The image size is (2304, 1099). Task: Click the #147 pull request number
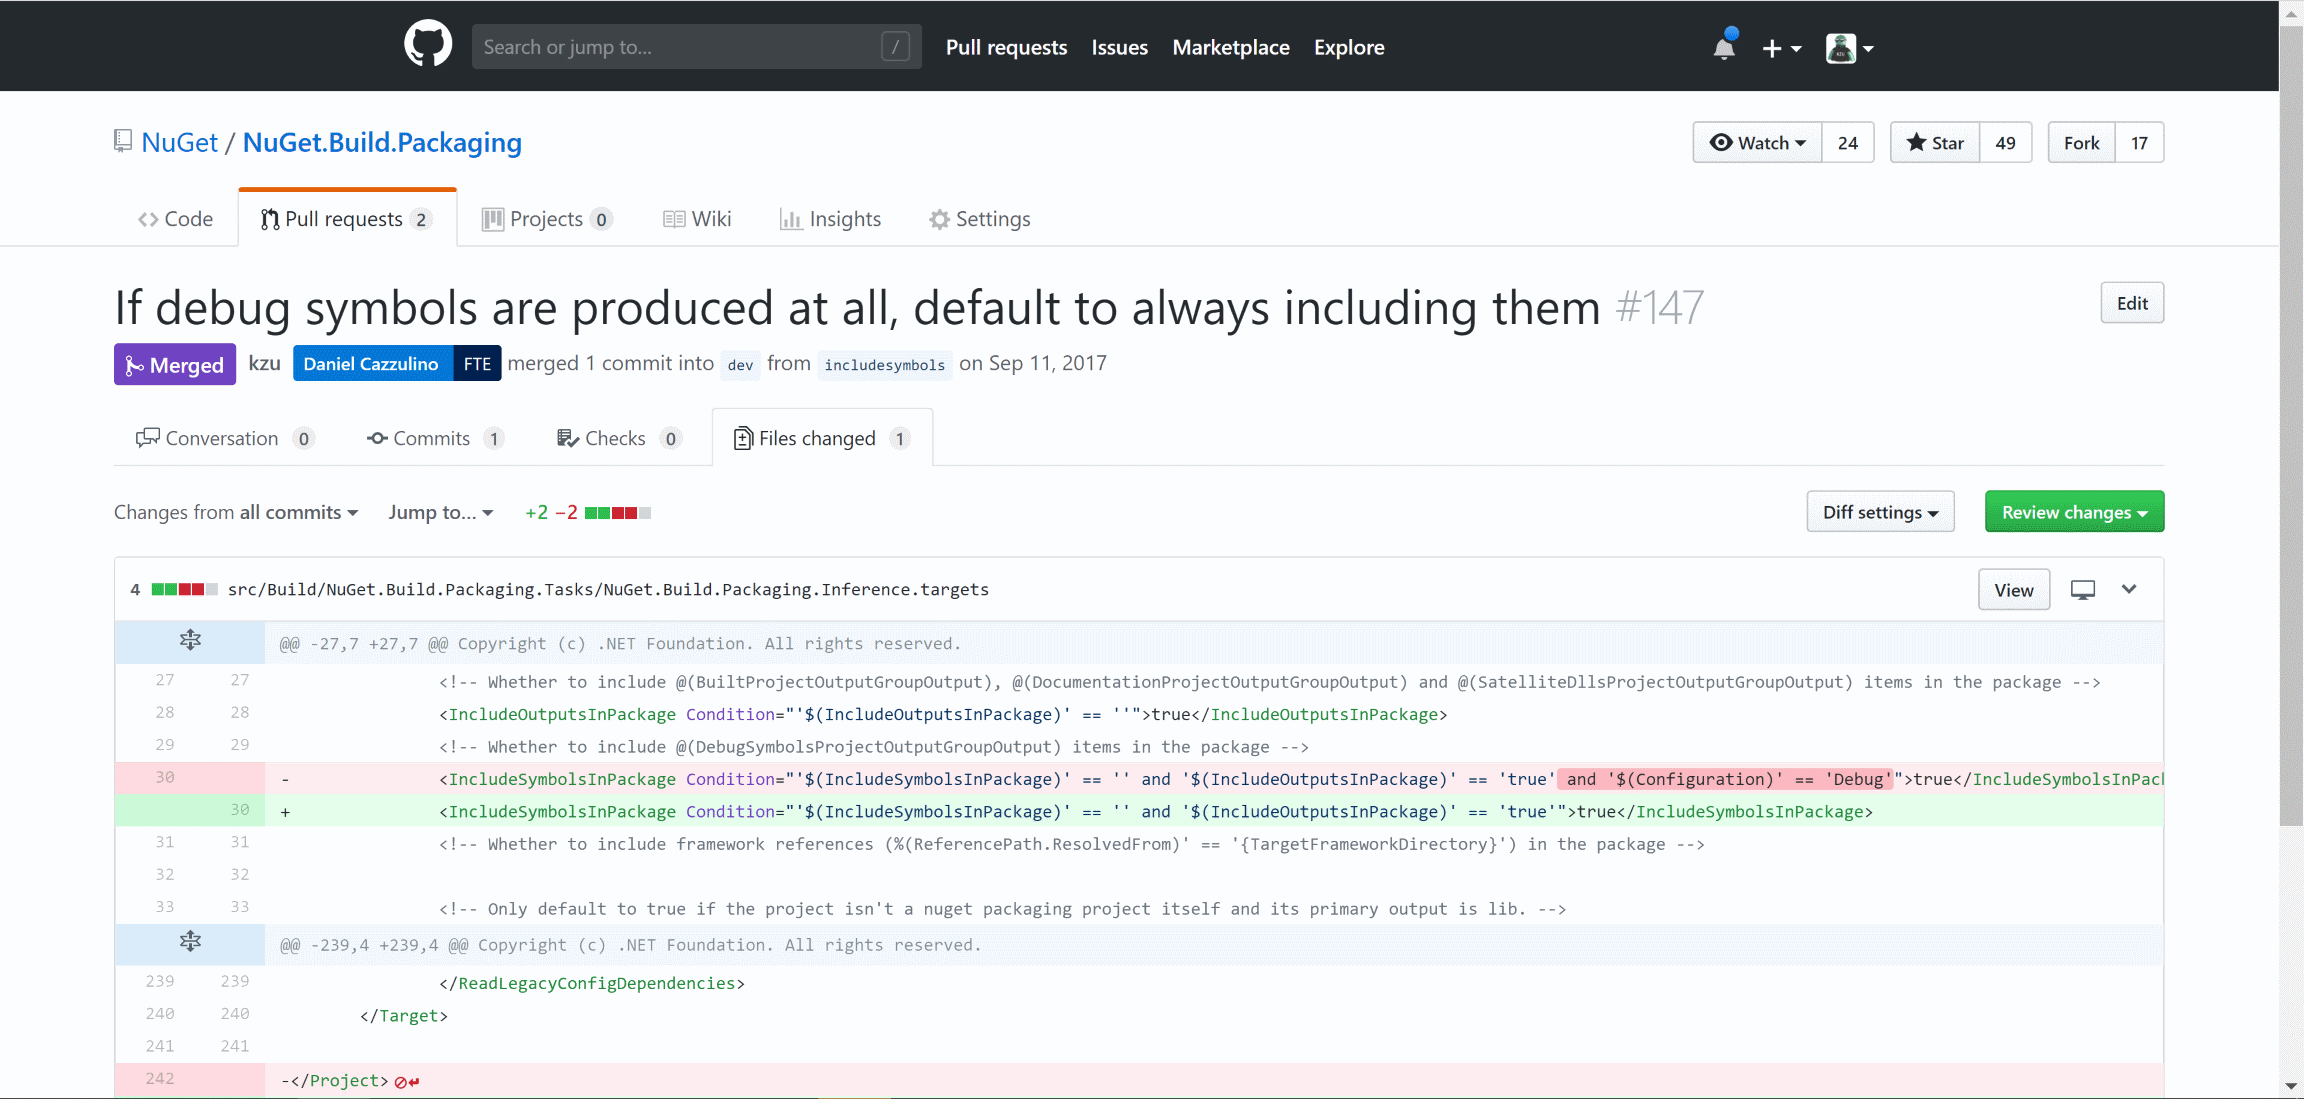coord(1660,307)
